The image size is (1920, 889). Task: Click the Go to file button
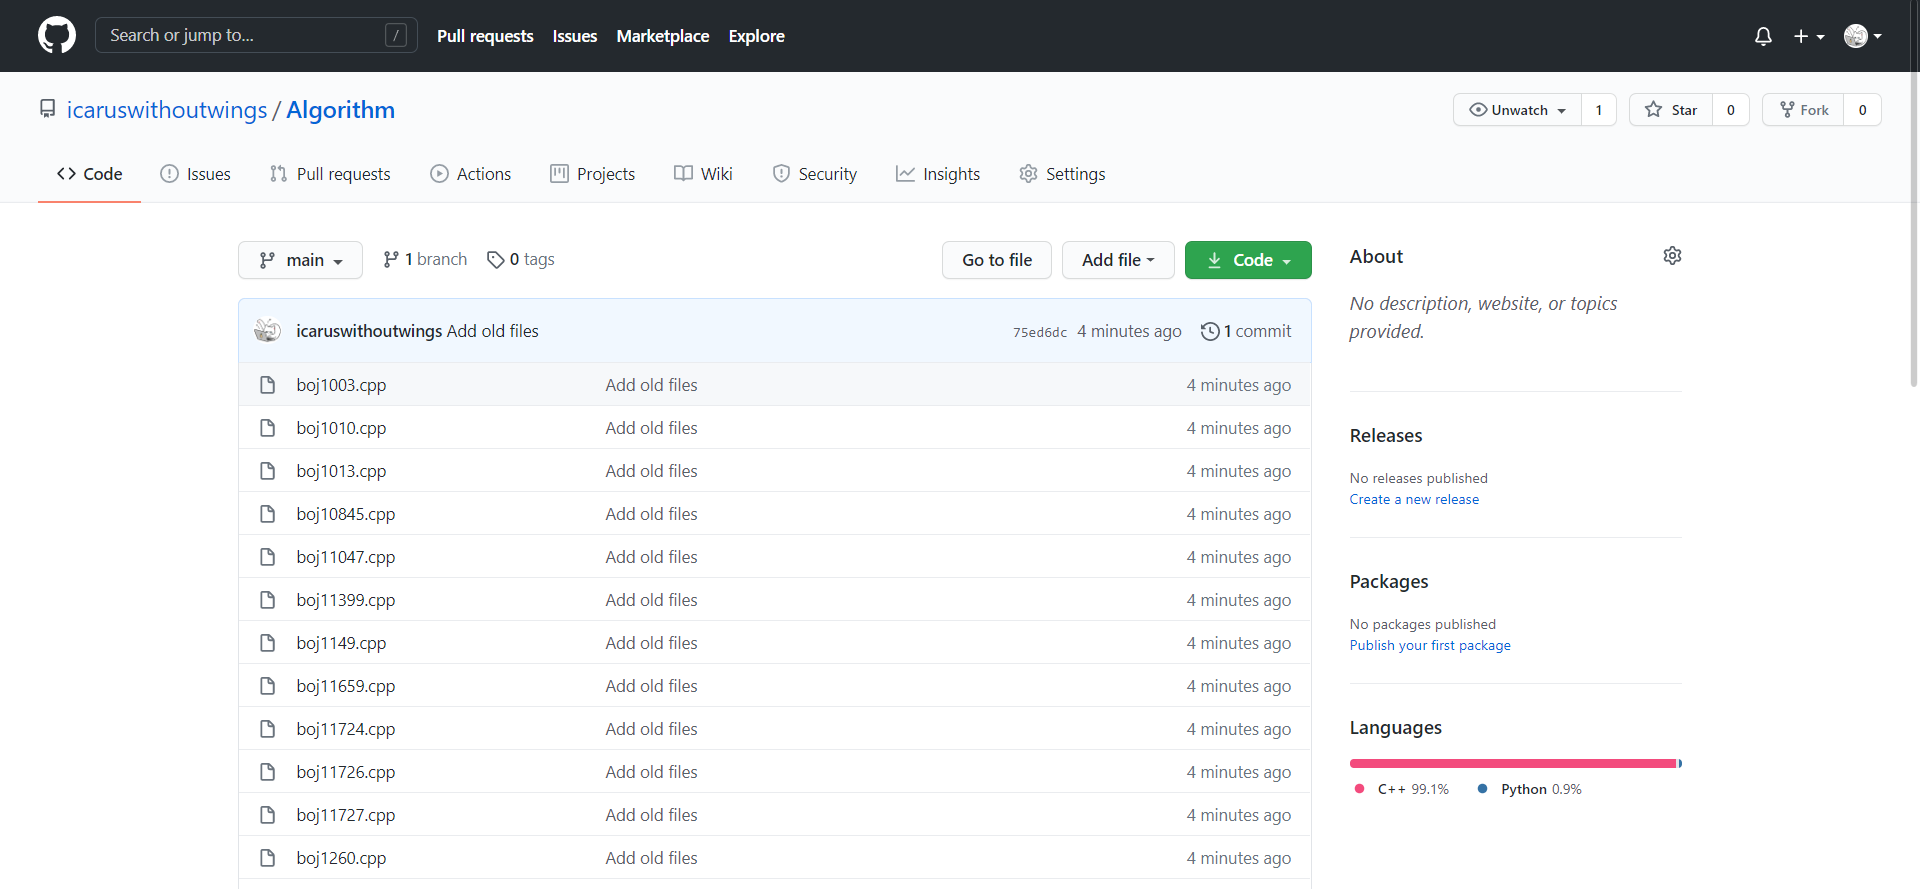pyautogui.click(x=997, y=260)
